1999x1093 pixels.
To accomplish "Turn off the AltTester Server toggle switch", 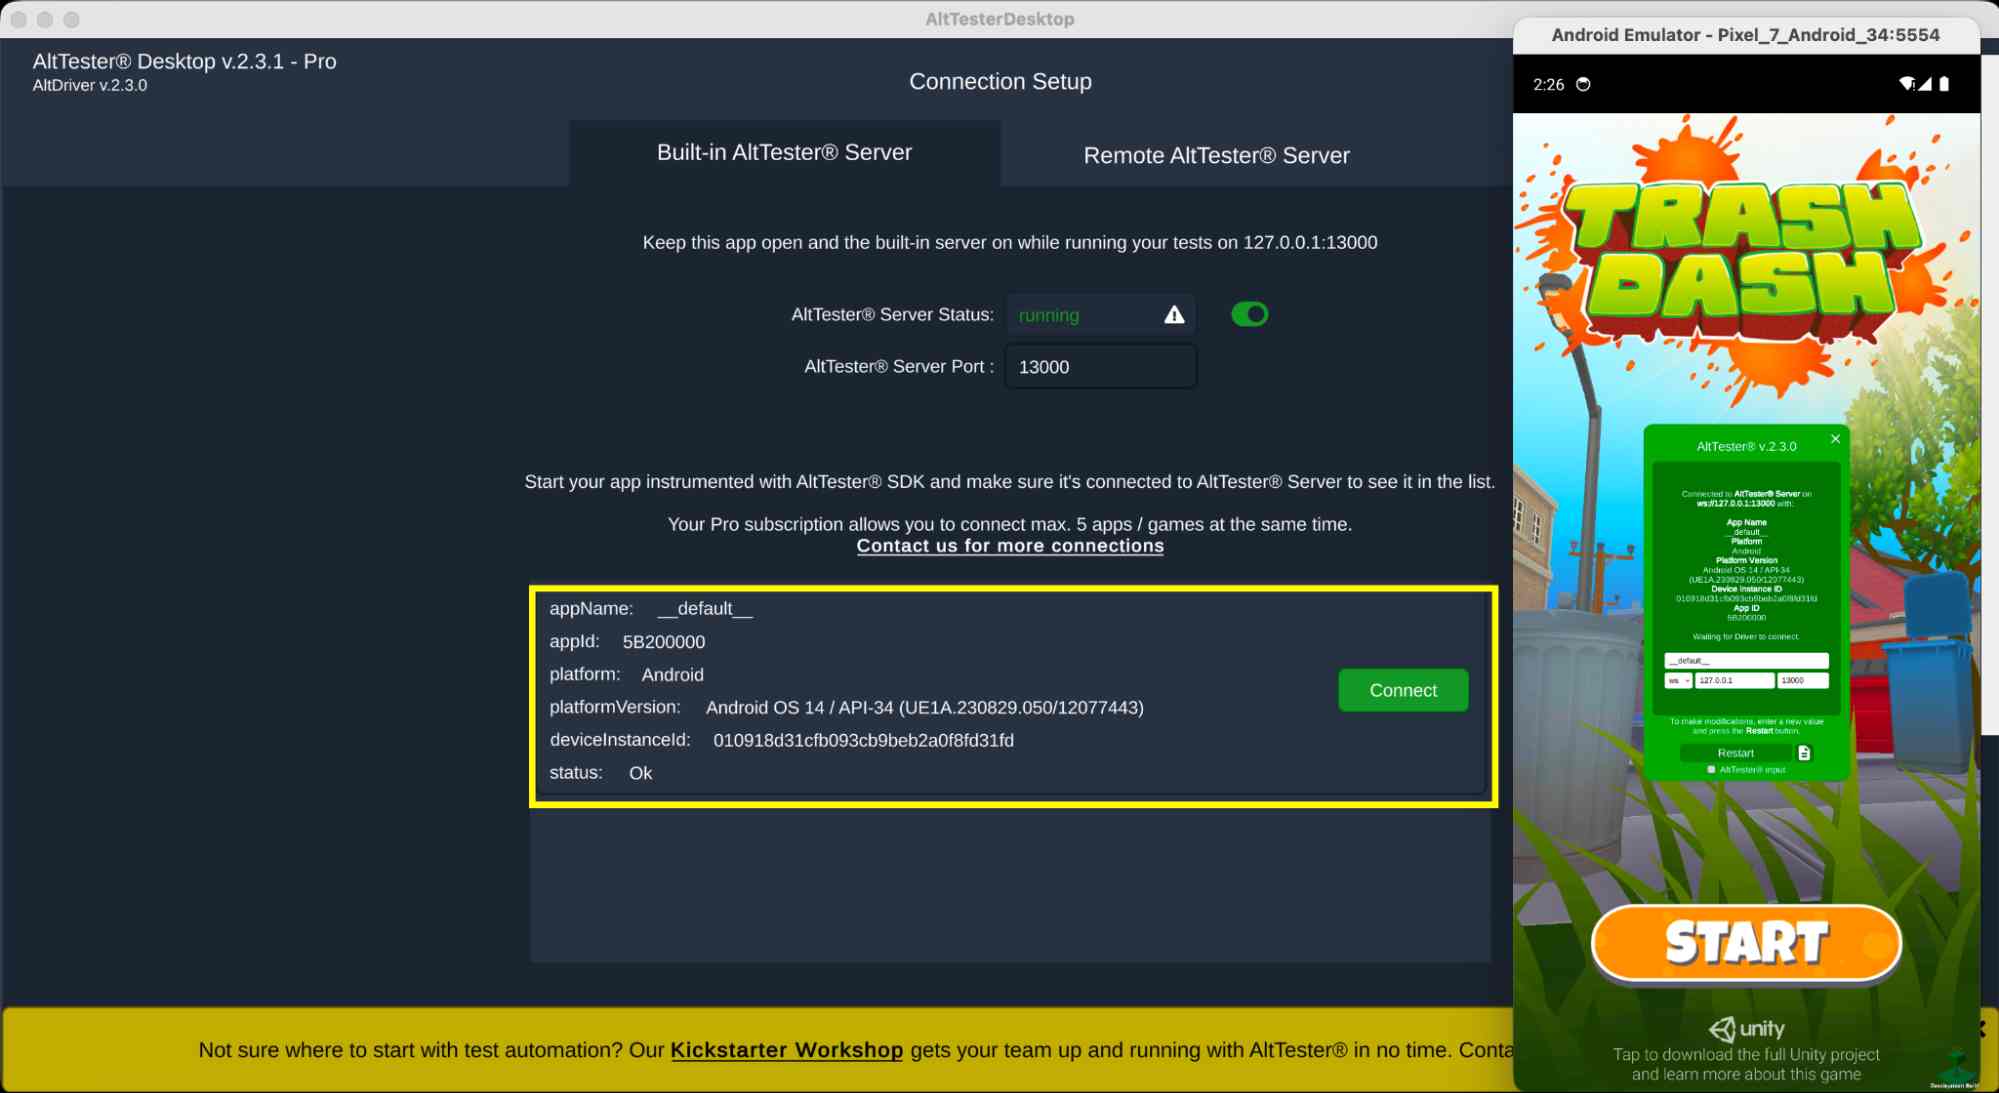I will (x=1249, y=314).
